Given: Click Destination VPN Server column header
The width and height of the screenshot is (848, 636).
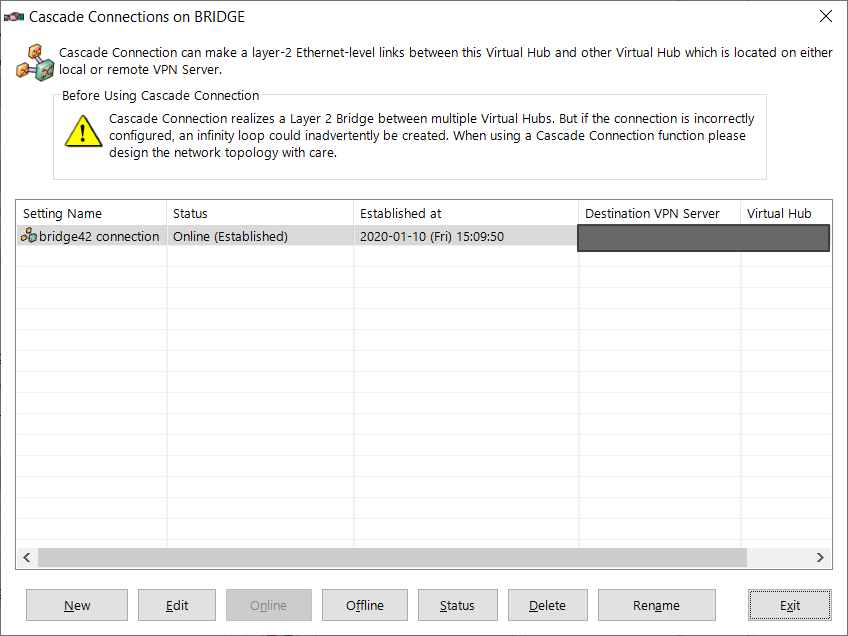Looking at the screenshot, I should (659, 213).
